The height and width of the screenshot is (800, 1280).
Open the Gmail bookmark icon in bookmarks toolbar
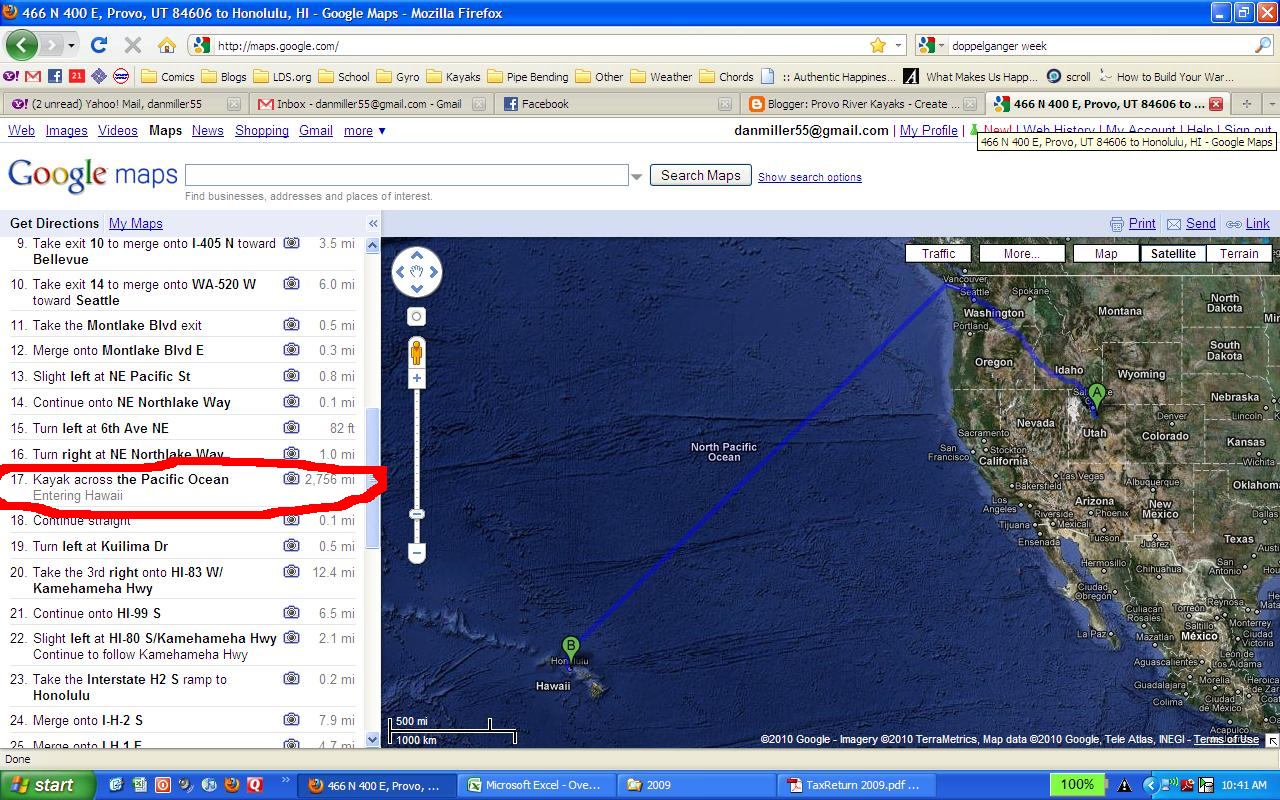point(33,76)
